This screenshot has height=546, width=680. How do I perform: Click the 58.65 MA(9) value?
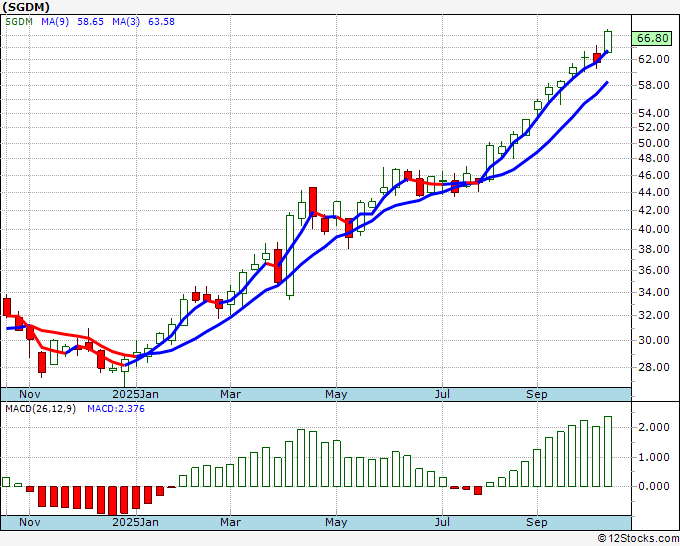(x=90, y=21)
